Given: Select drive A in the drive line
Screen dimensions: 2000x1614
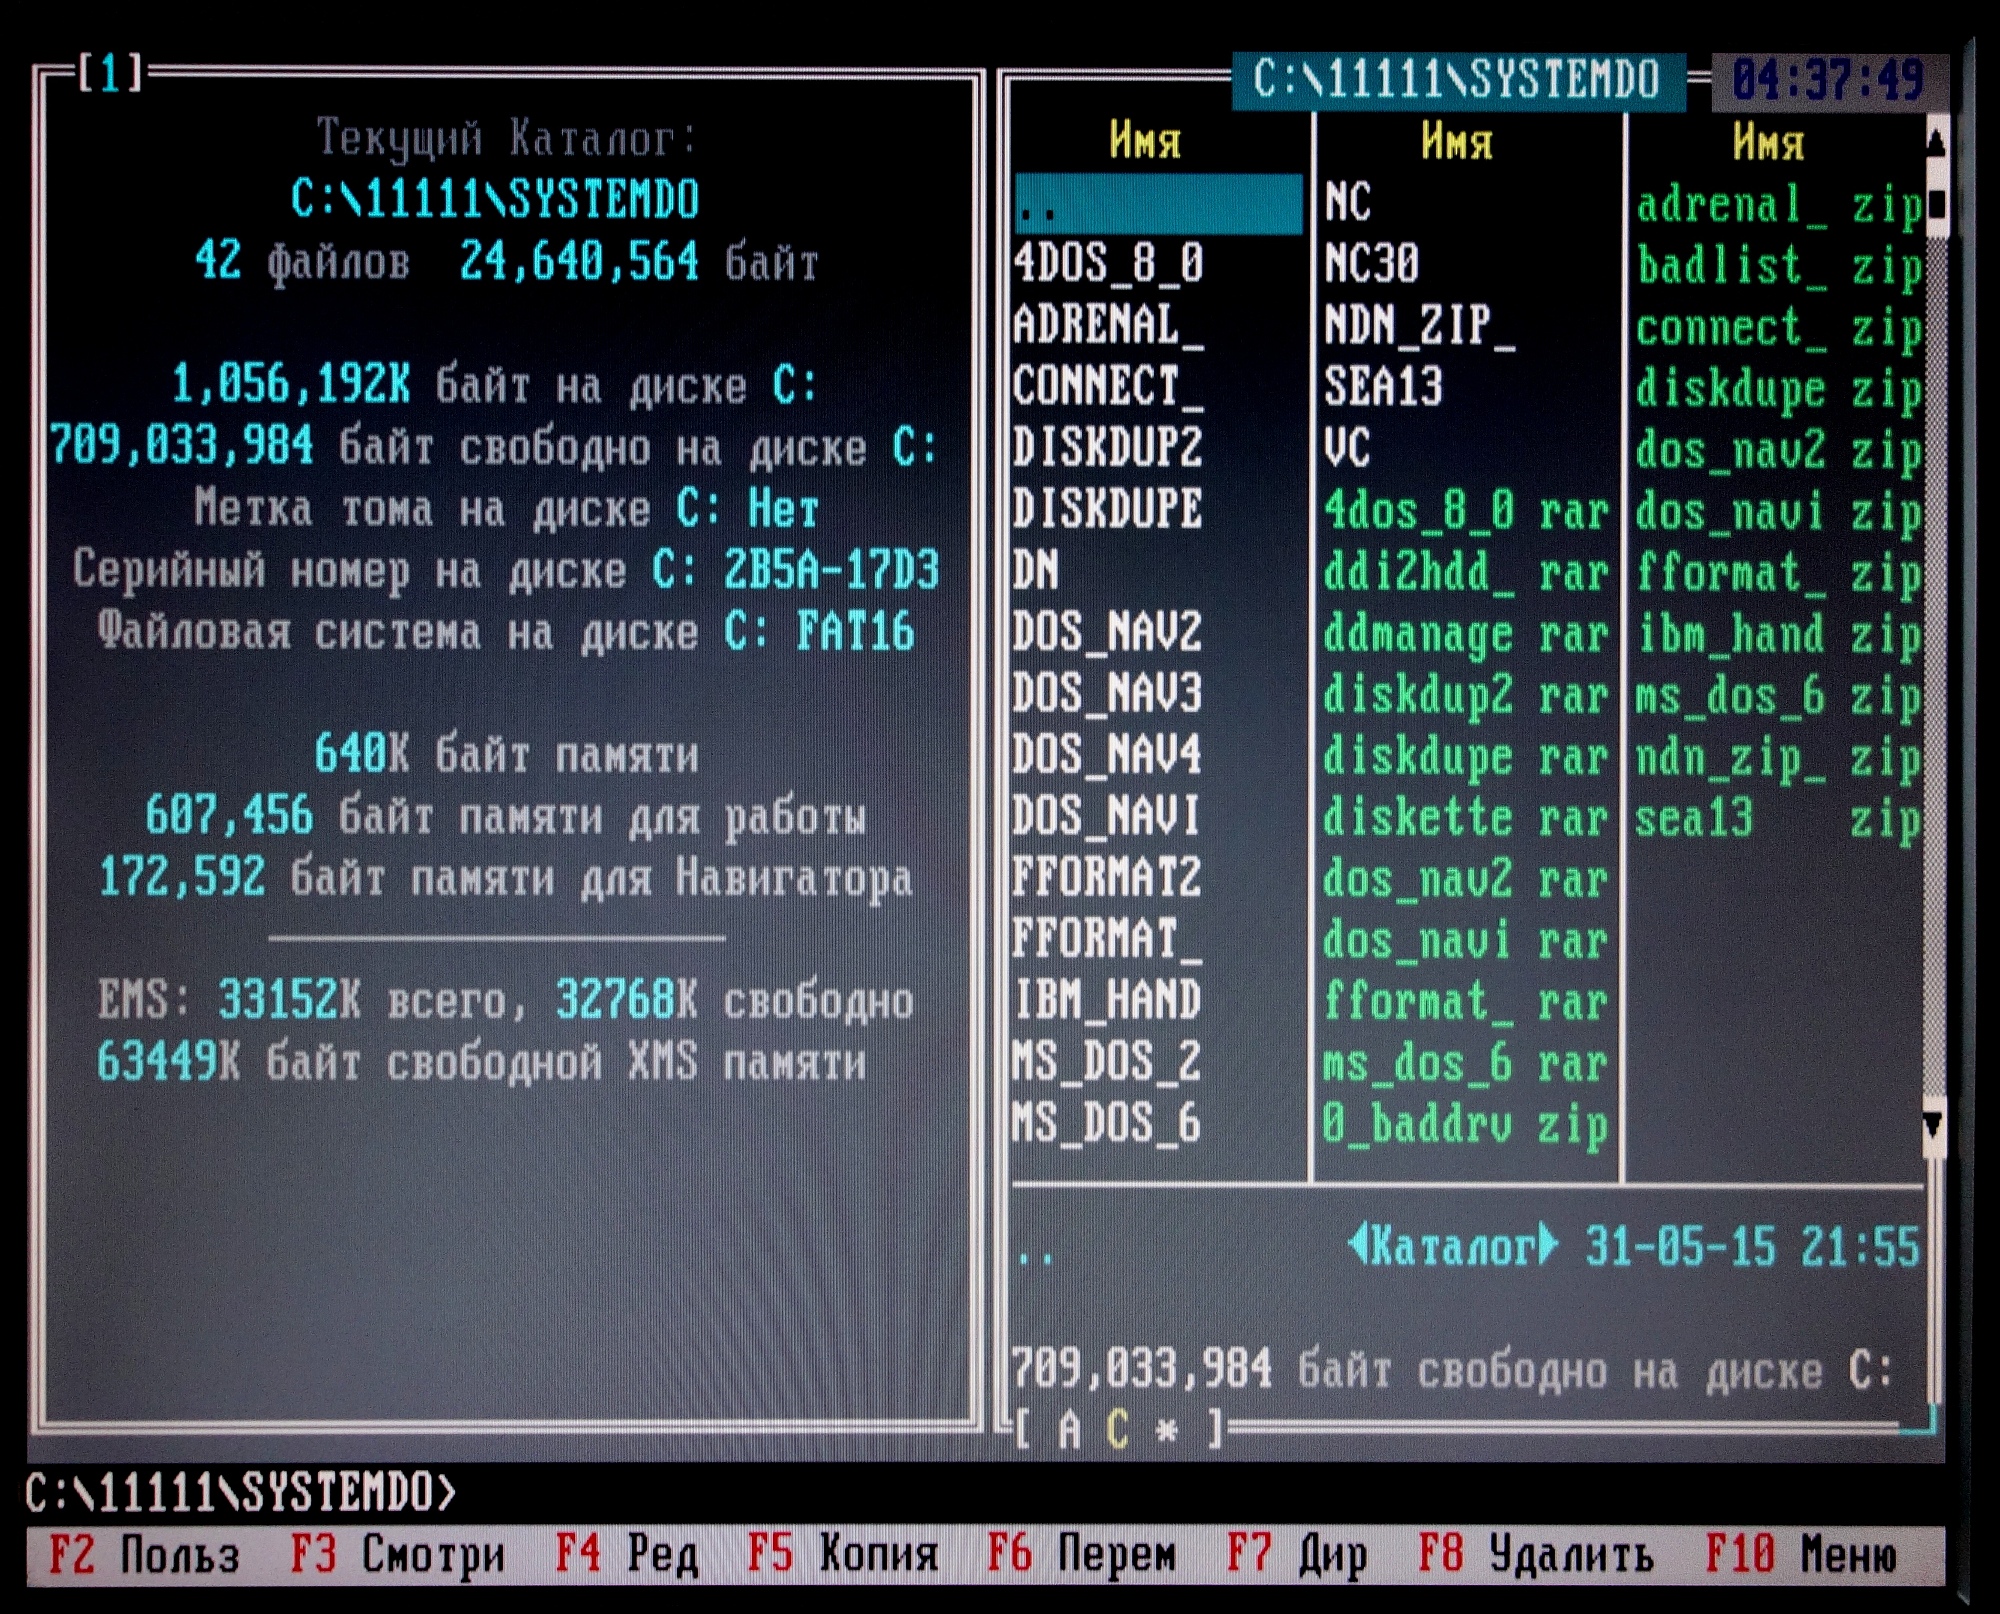Looking at the screenshot, I should pyautogui.click(x=1068, y=1430).
